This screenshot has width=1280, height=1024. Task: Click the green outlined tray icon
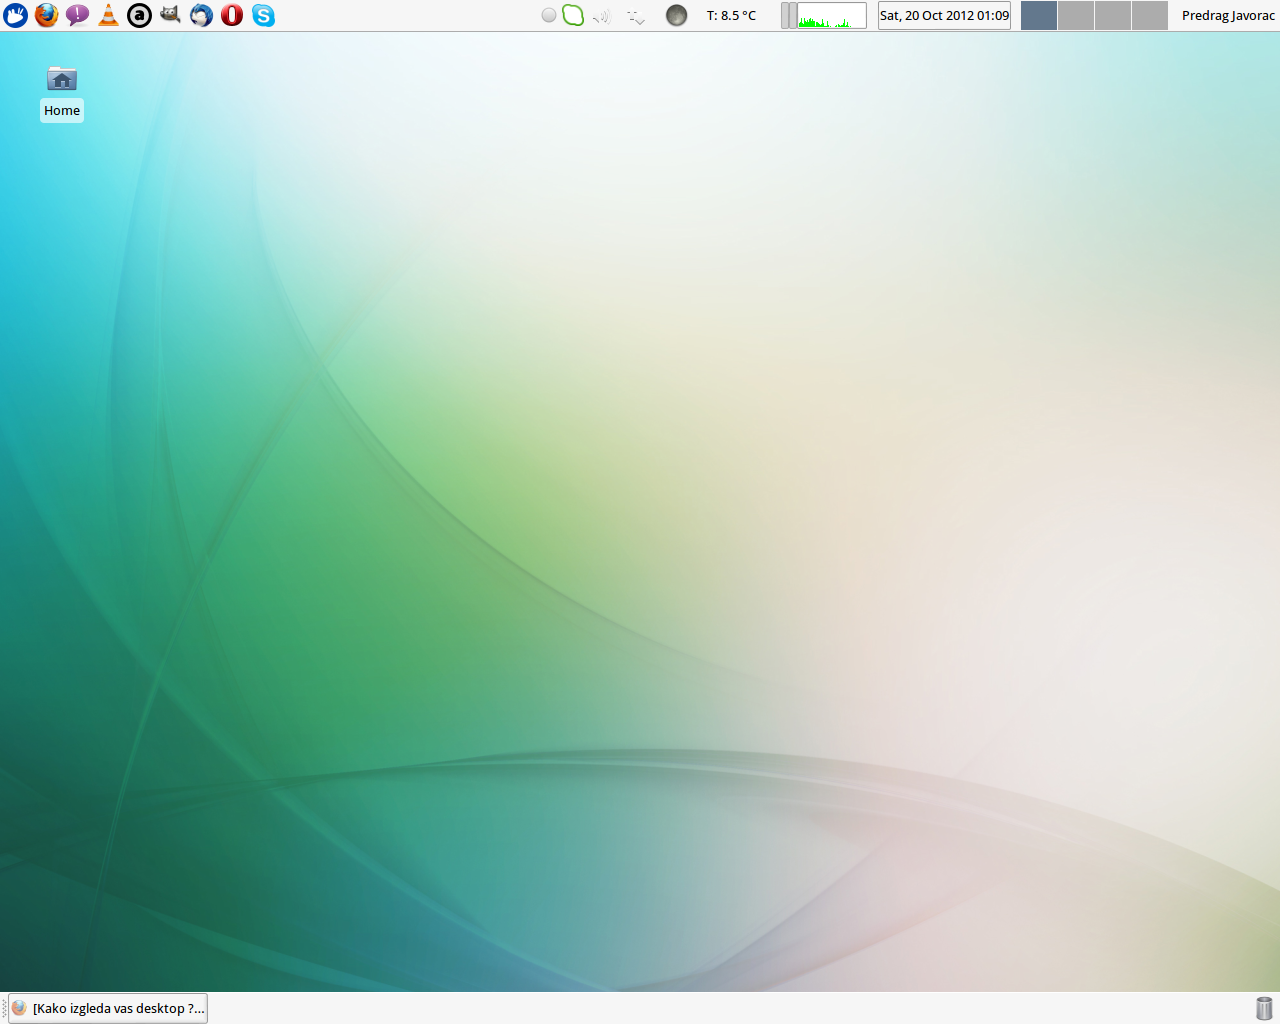(573, 15)
